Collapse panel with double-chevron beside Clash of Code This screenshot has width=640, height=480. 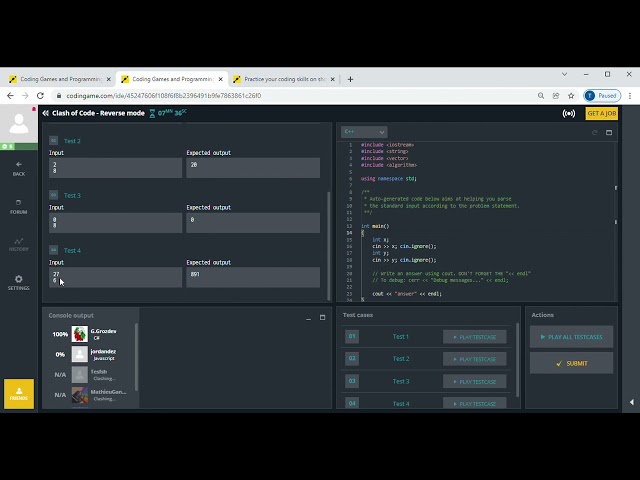click(45, 113)
